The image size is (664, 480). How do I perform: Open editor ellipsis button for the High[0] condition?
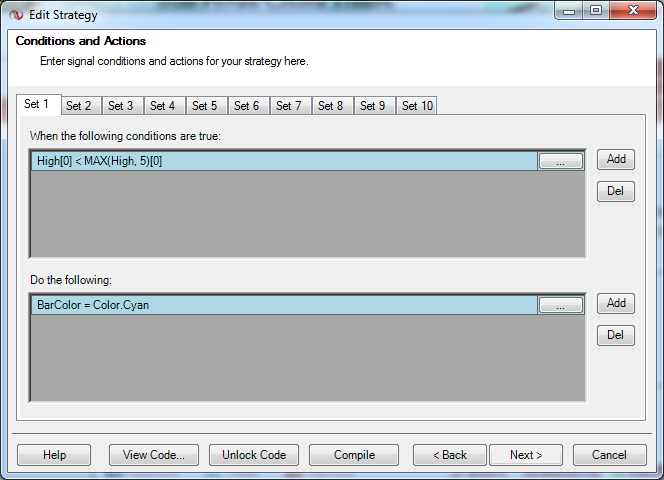click(561, 161)
